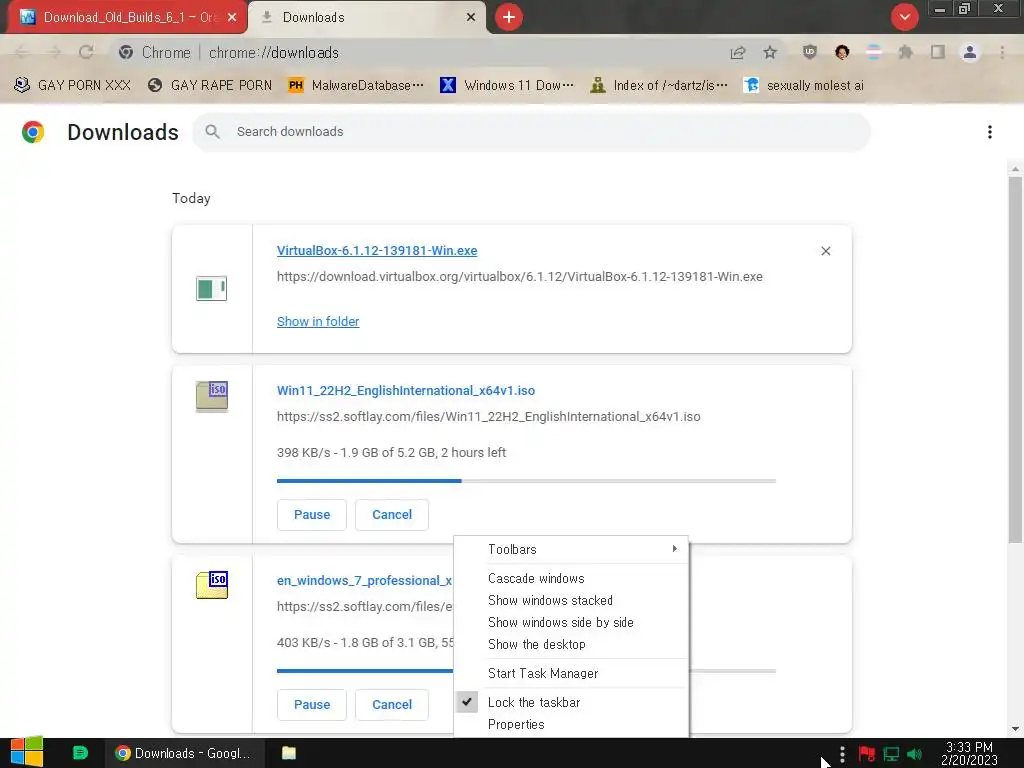Click the Windows 7 iso file icon
Viewport: 1024px width, 768px height.
212,584
